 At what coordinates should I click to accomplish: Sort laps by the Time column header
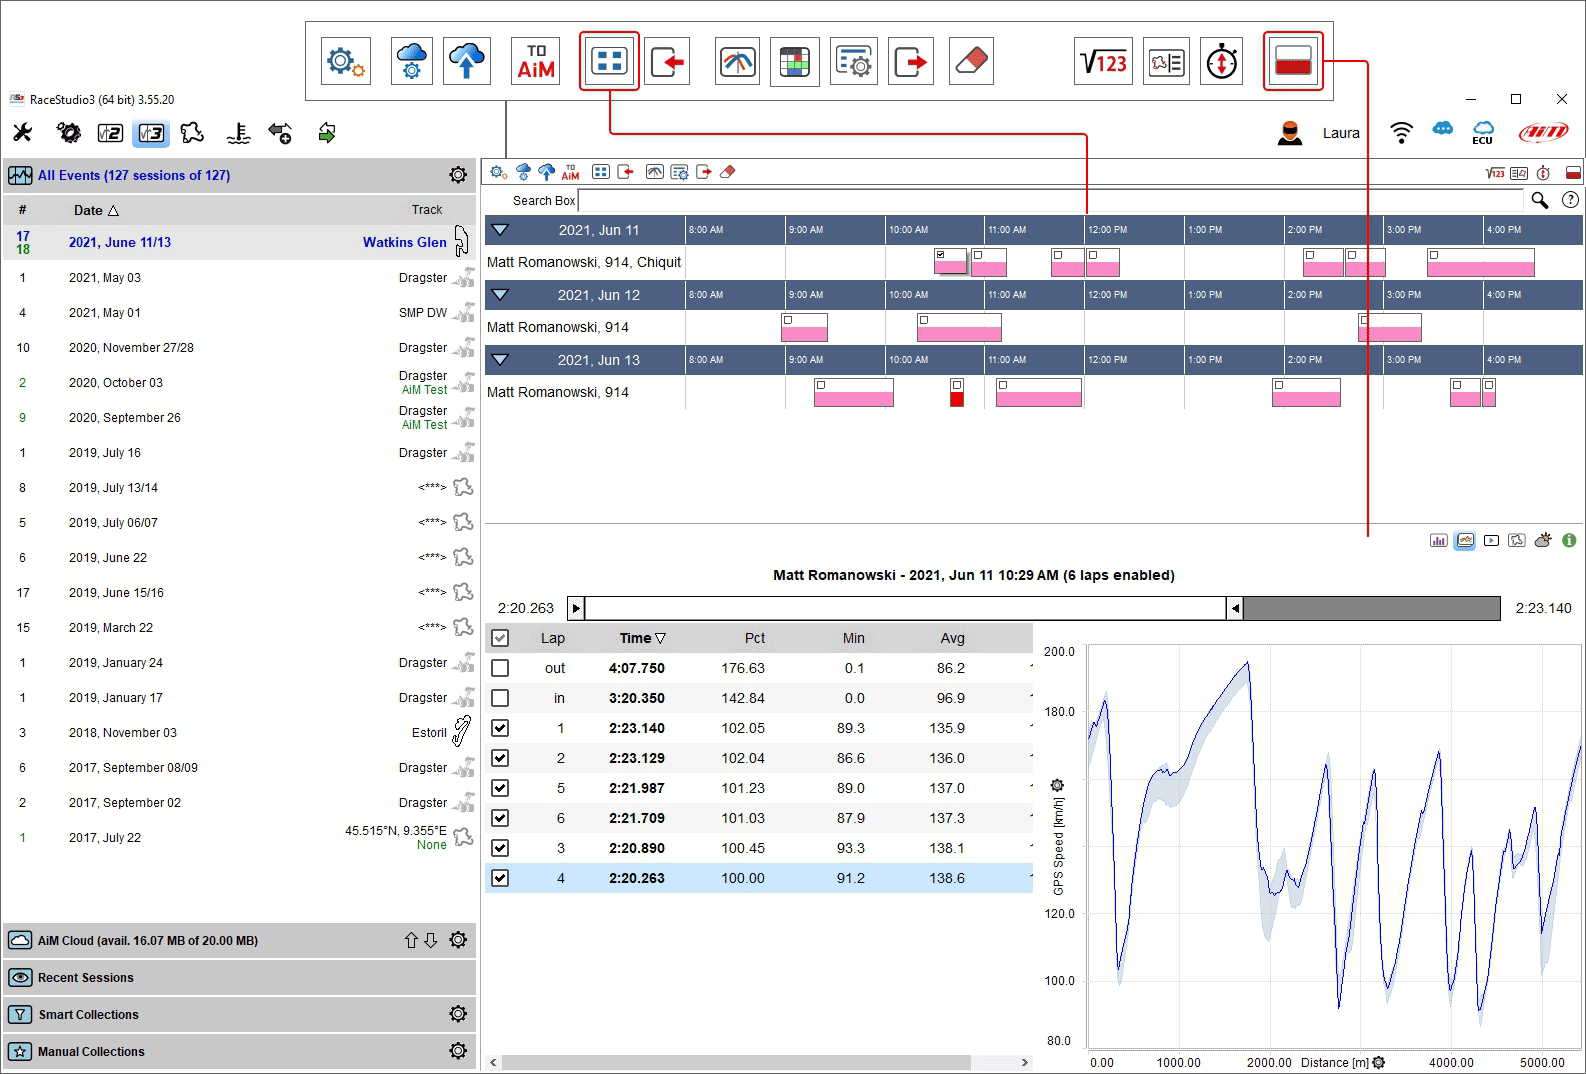coord(642,638)
